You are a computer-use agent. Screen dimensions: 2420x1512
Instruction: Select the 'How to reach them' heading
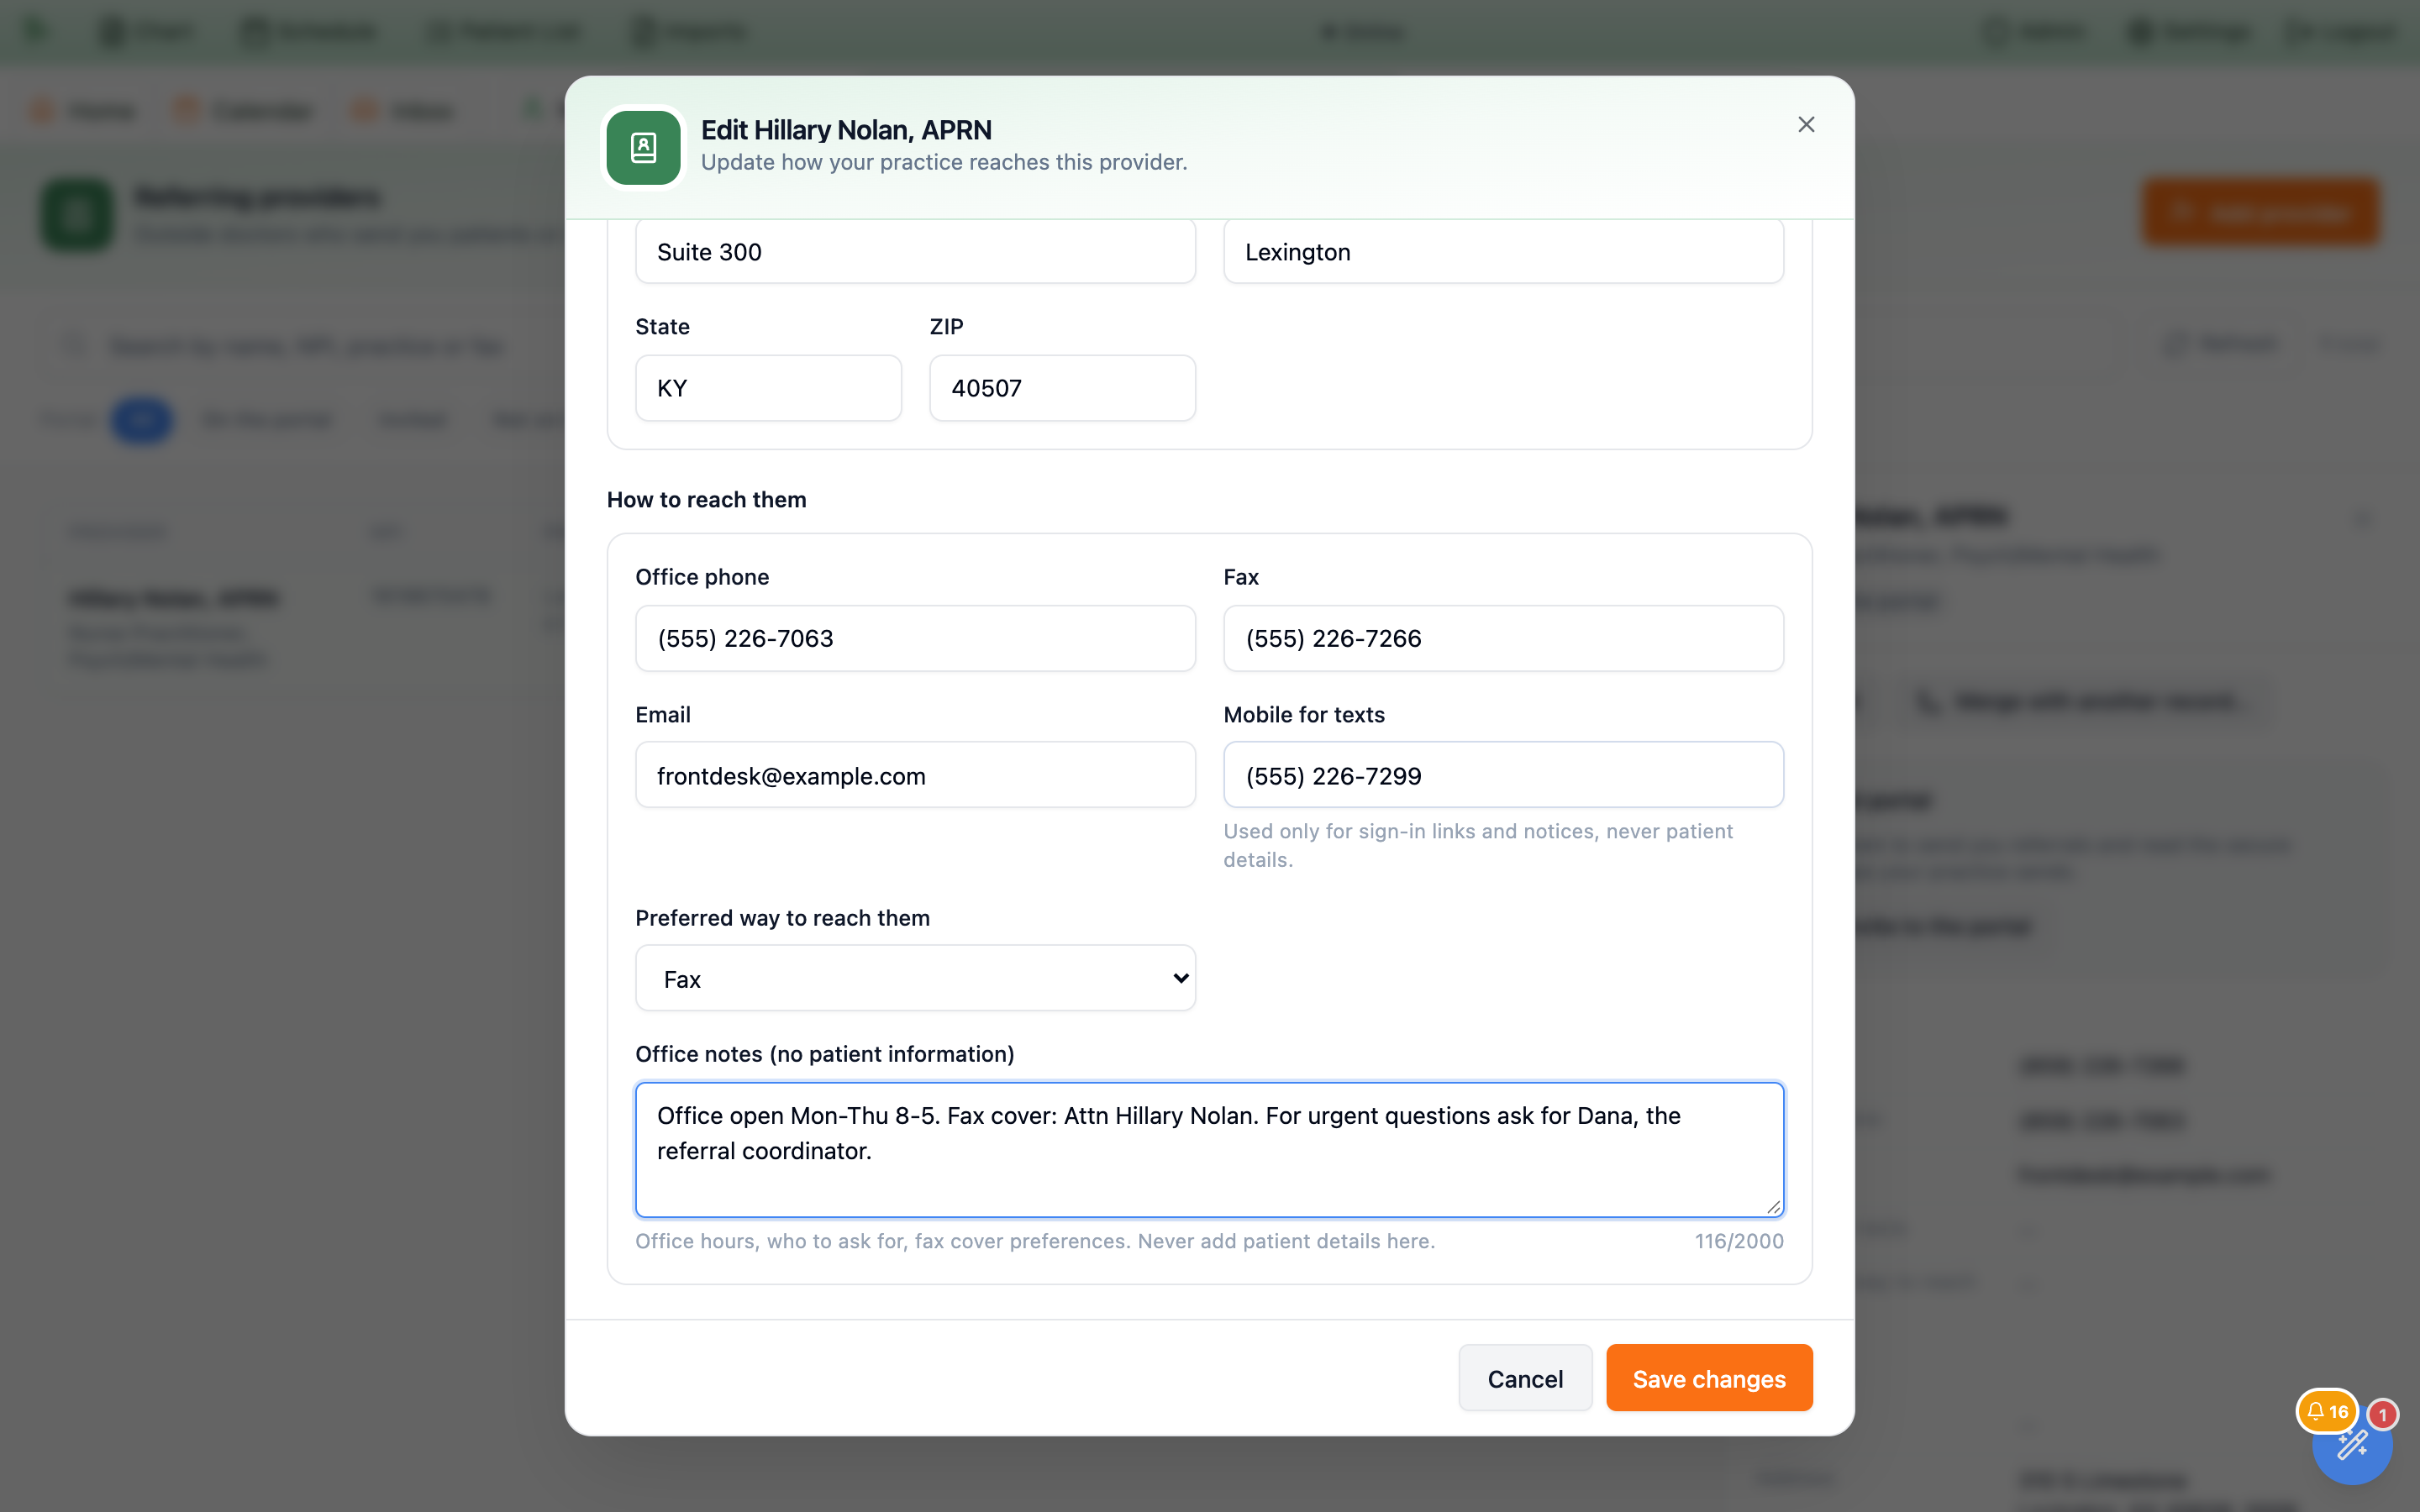pos(706,499)
